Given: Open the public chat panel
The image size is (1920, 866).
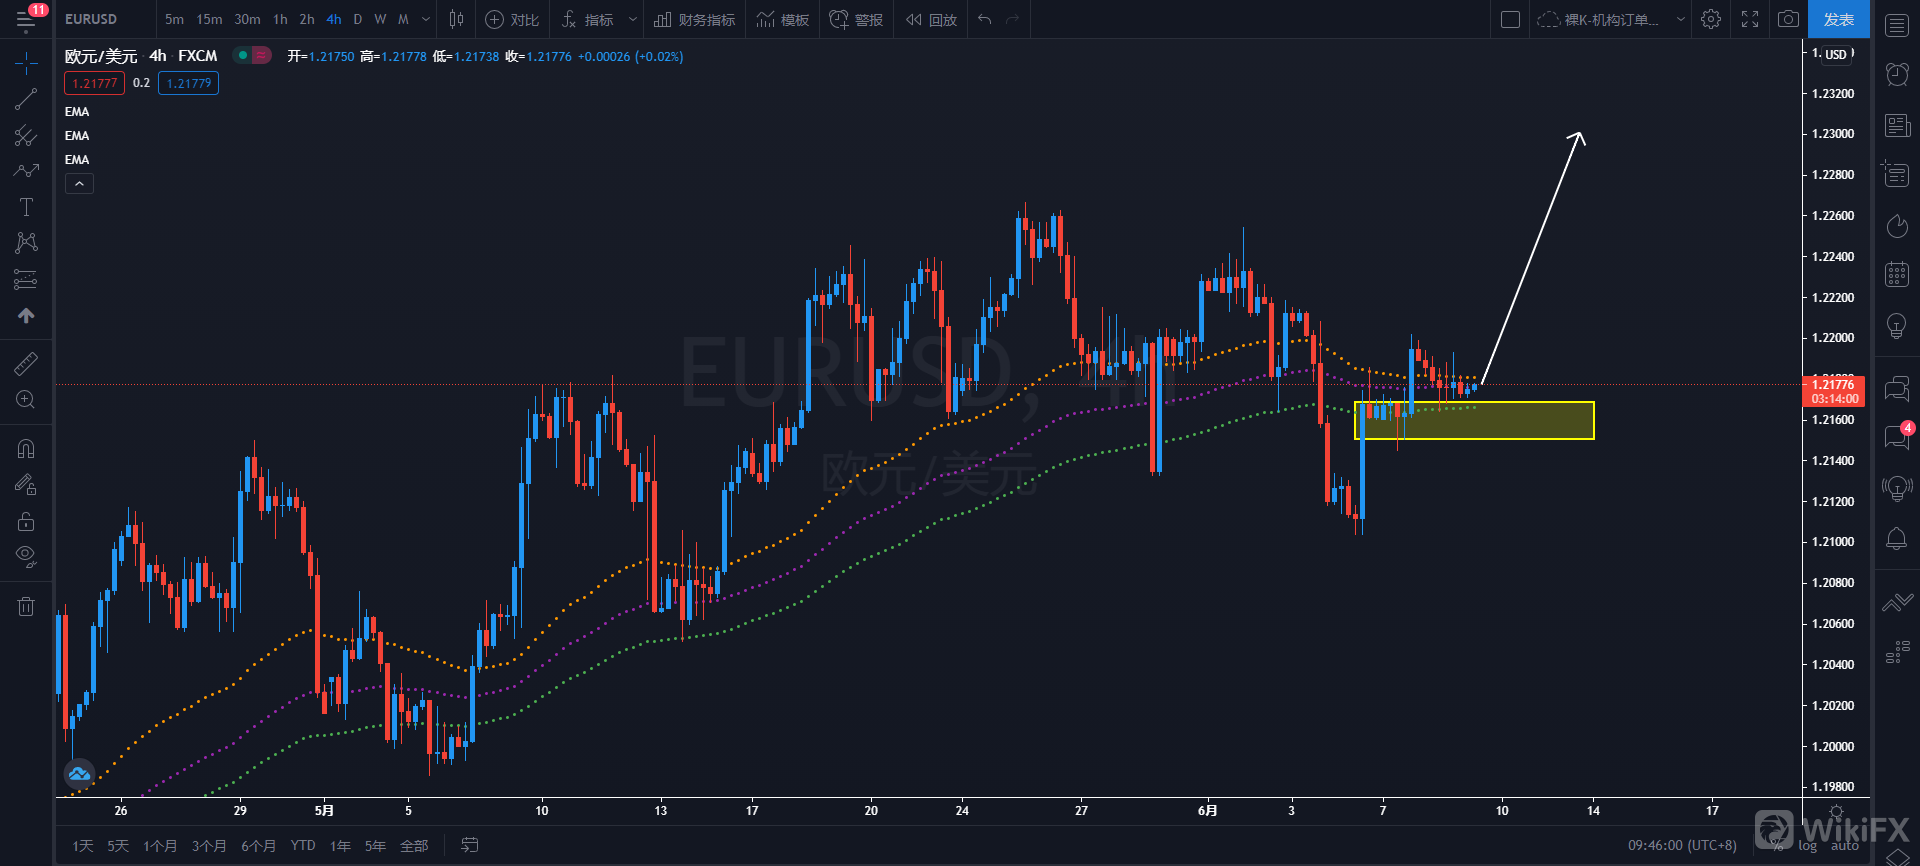Looking at the screenshot, I should click(x=1897, y=387).
